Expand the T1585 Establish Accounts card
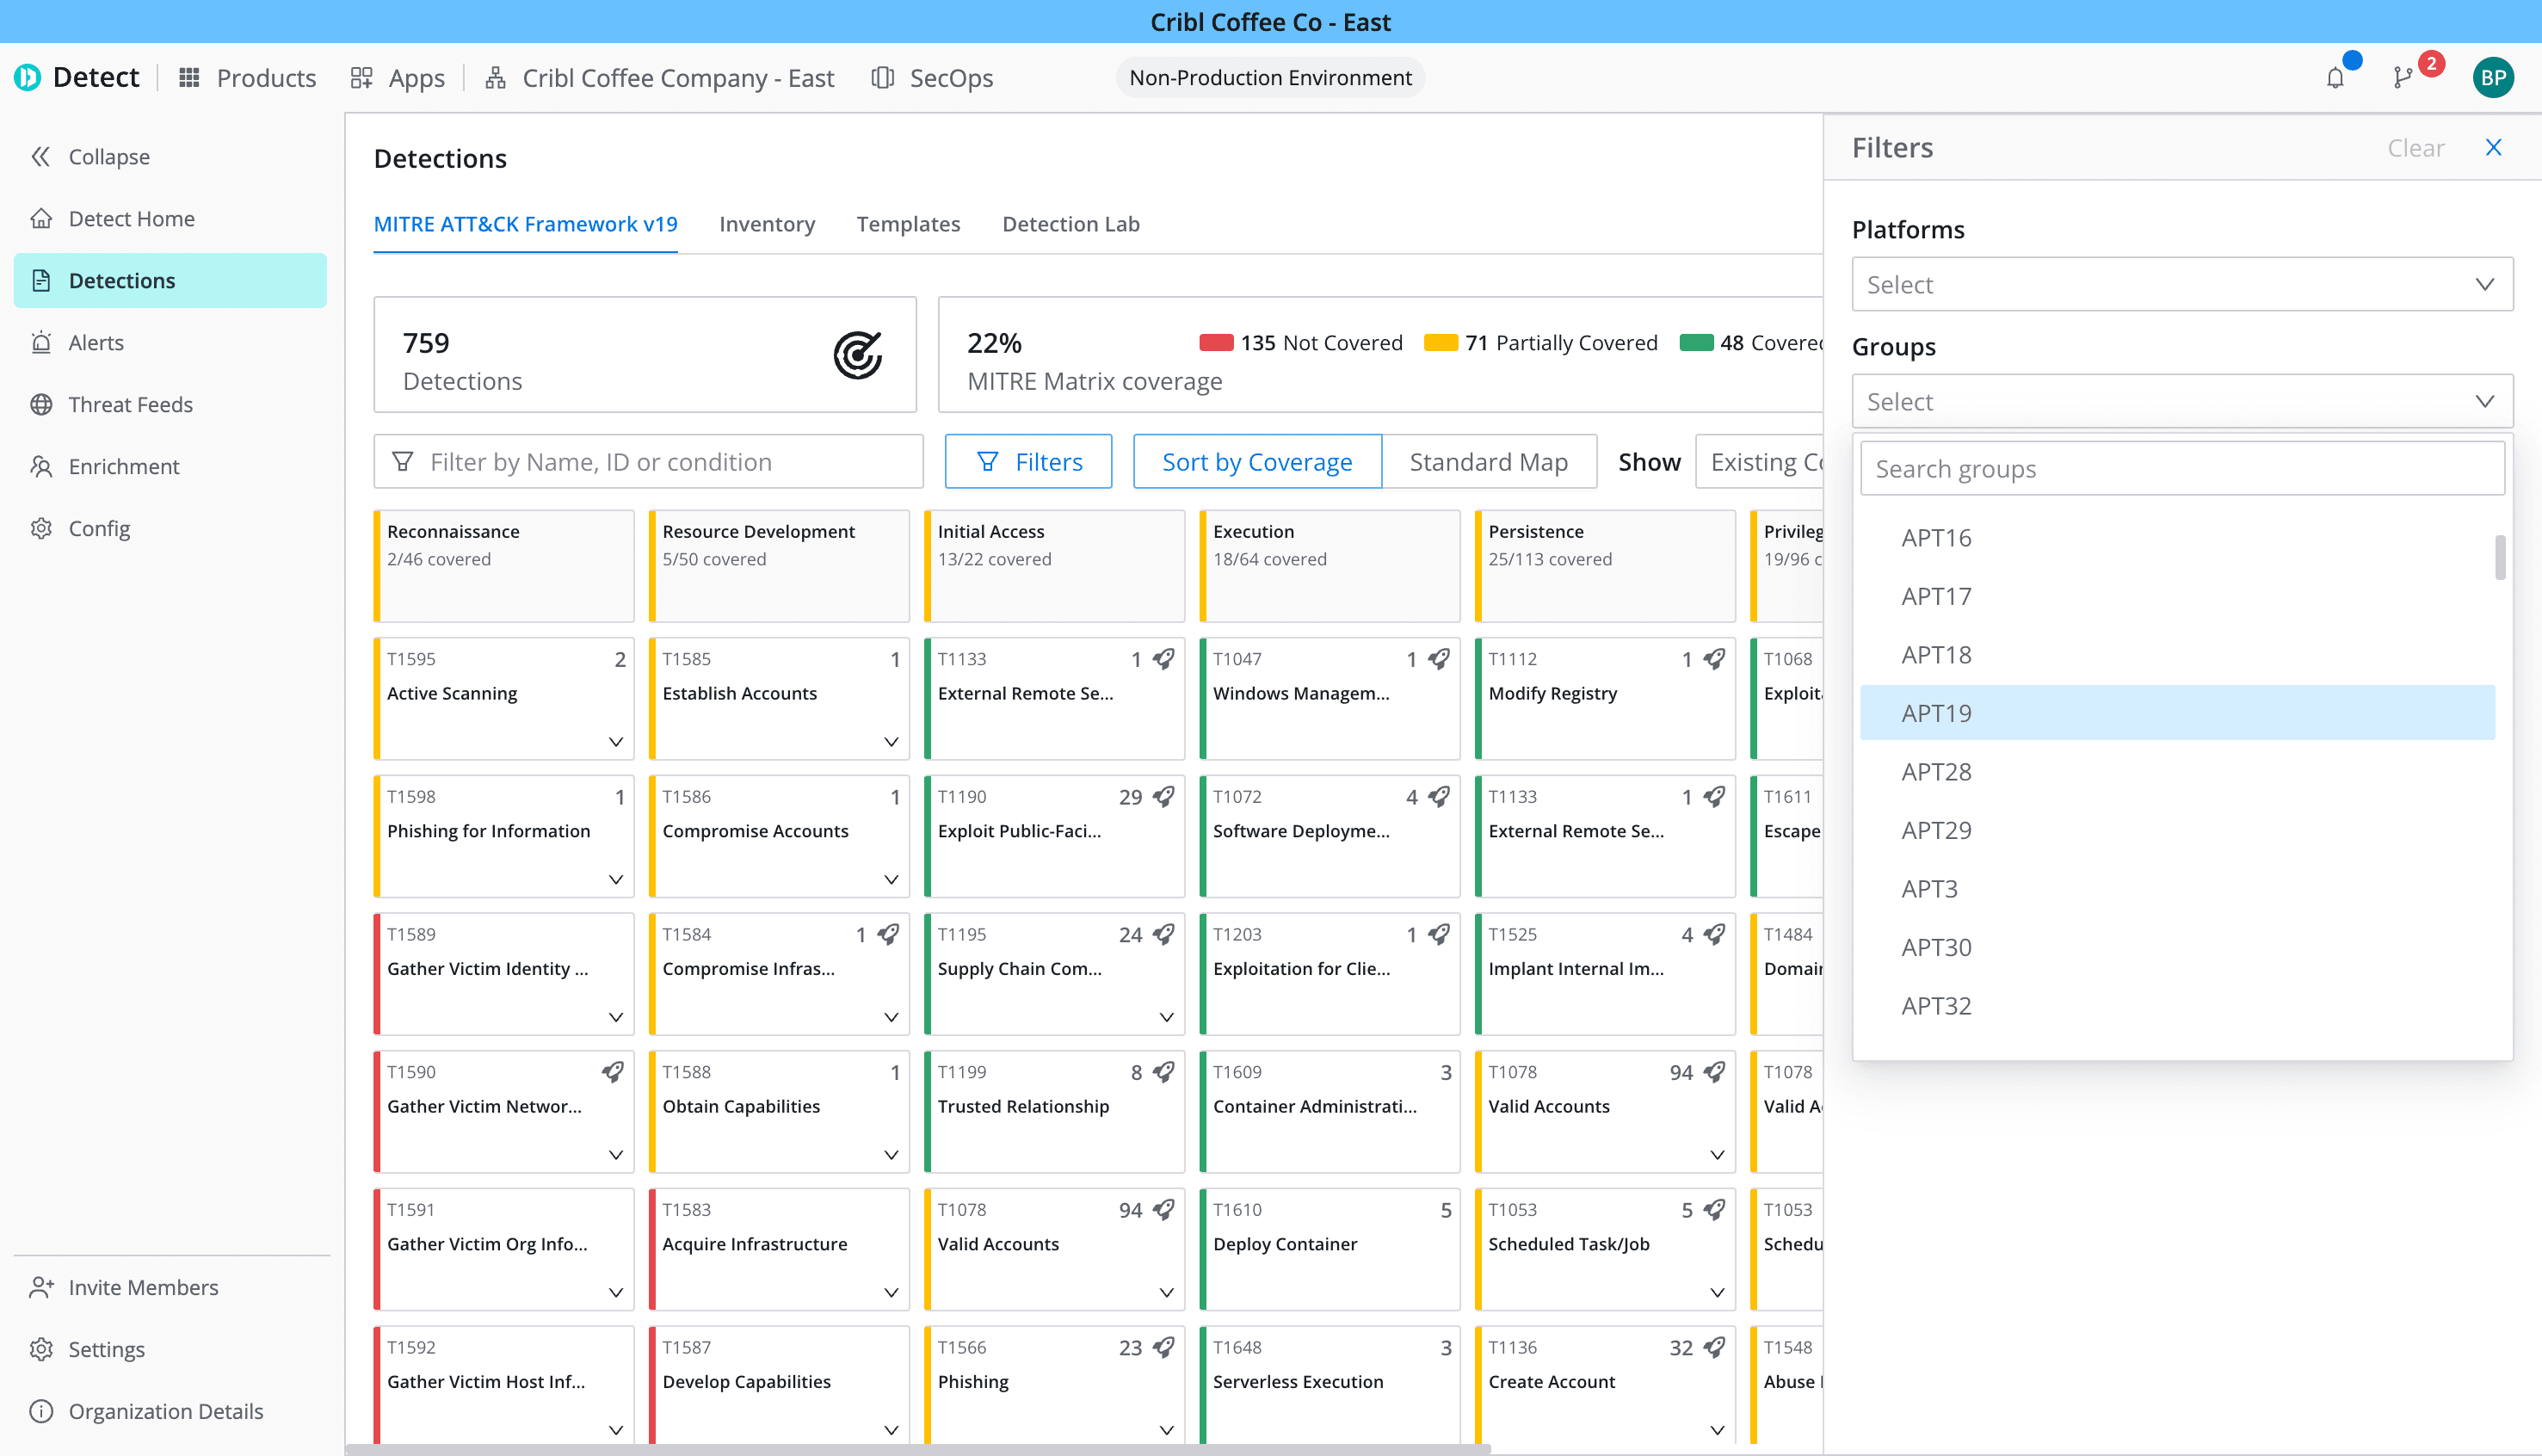Screen dimensions: 2542x1456 coord(891,741)
